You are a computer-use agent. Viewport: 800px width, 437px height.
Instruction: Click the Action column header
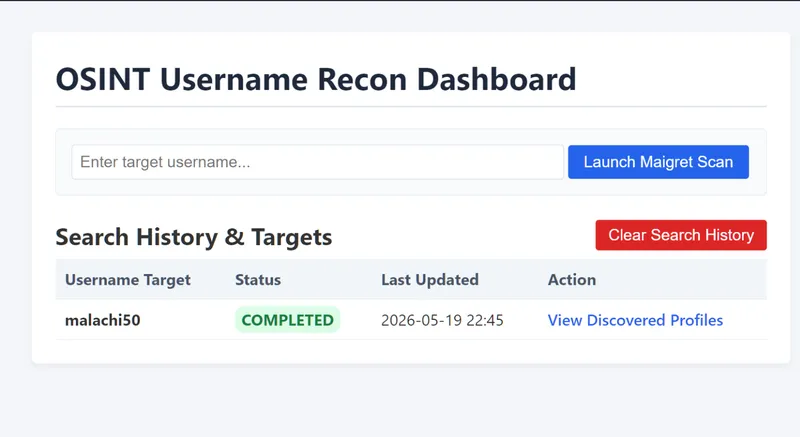(571, 280)
